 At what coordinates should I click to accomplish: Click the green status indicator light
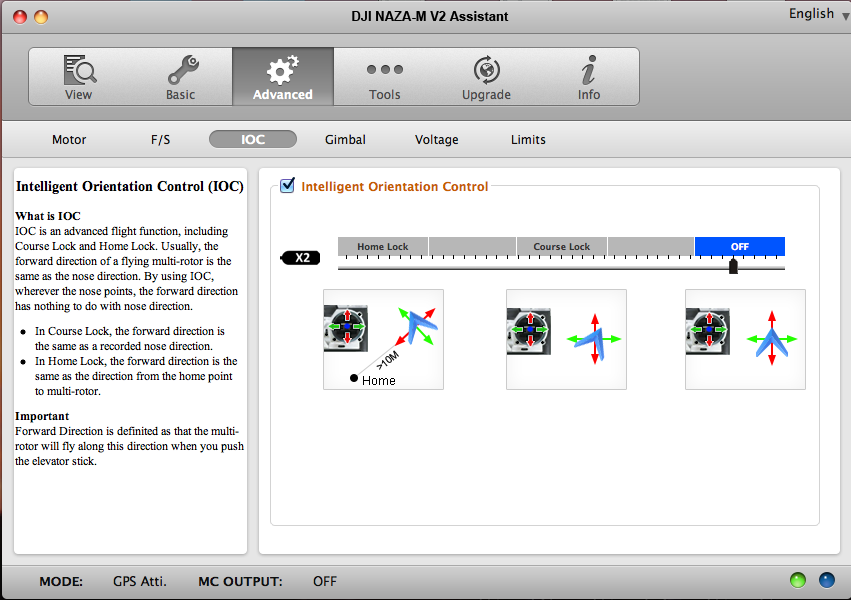pos(798,580)
